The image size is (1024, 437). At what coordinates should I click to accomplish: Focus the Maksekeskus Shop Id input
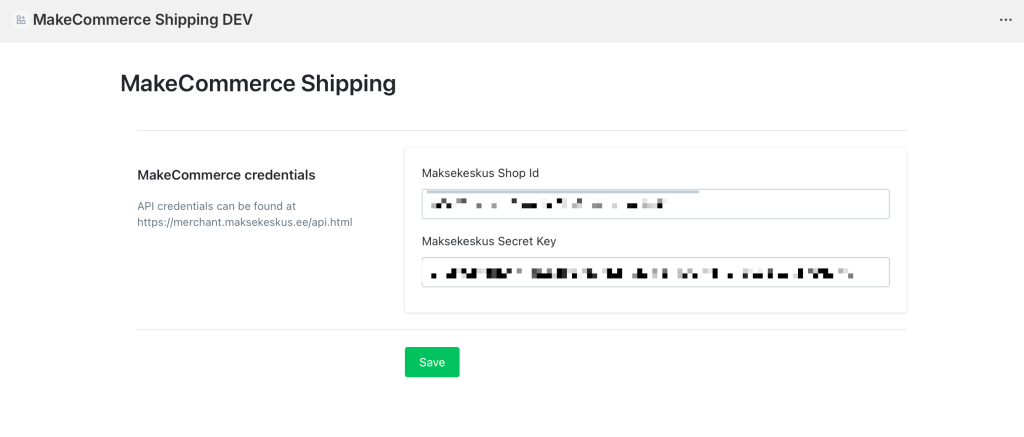655,204
